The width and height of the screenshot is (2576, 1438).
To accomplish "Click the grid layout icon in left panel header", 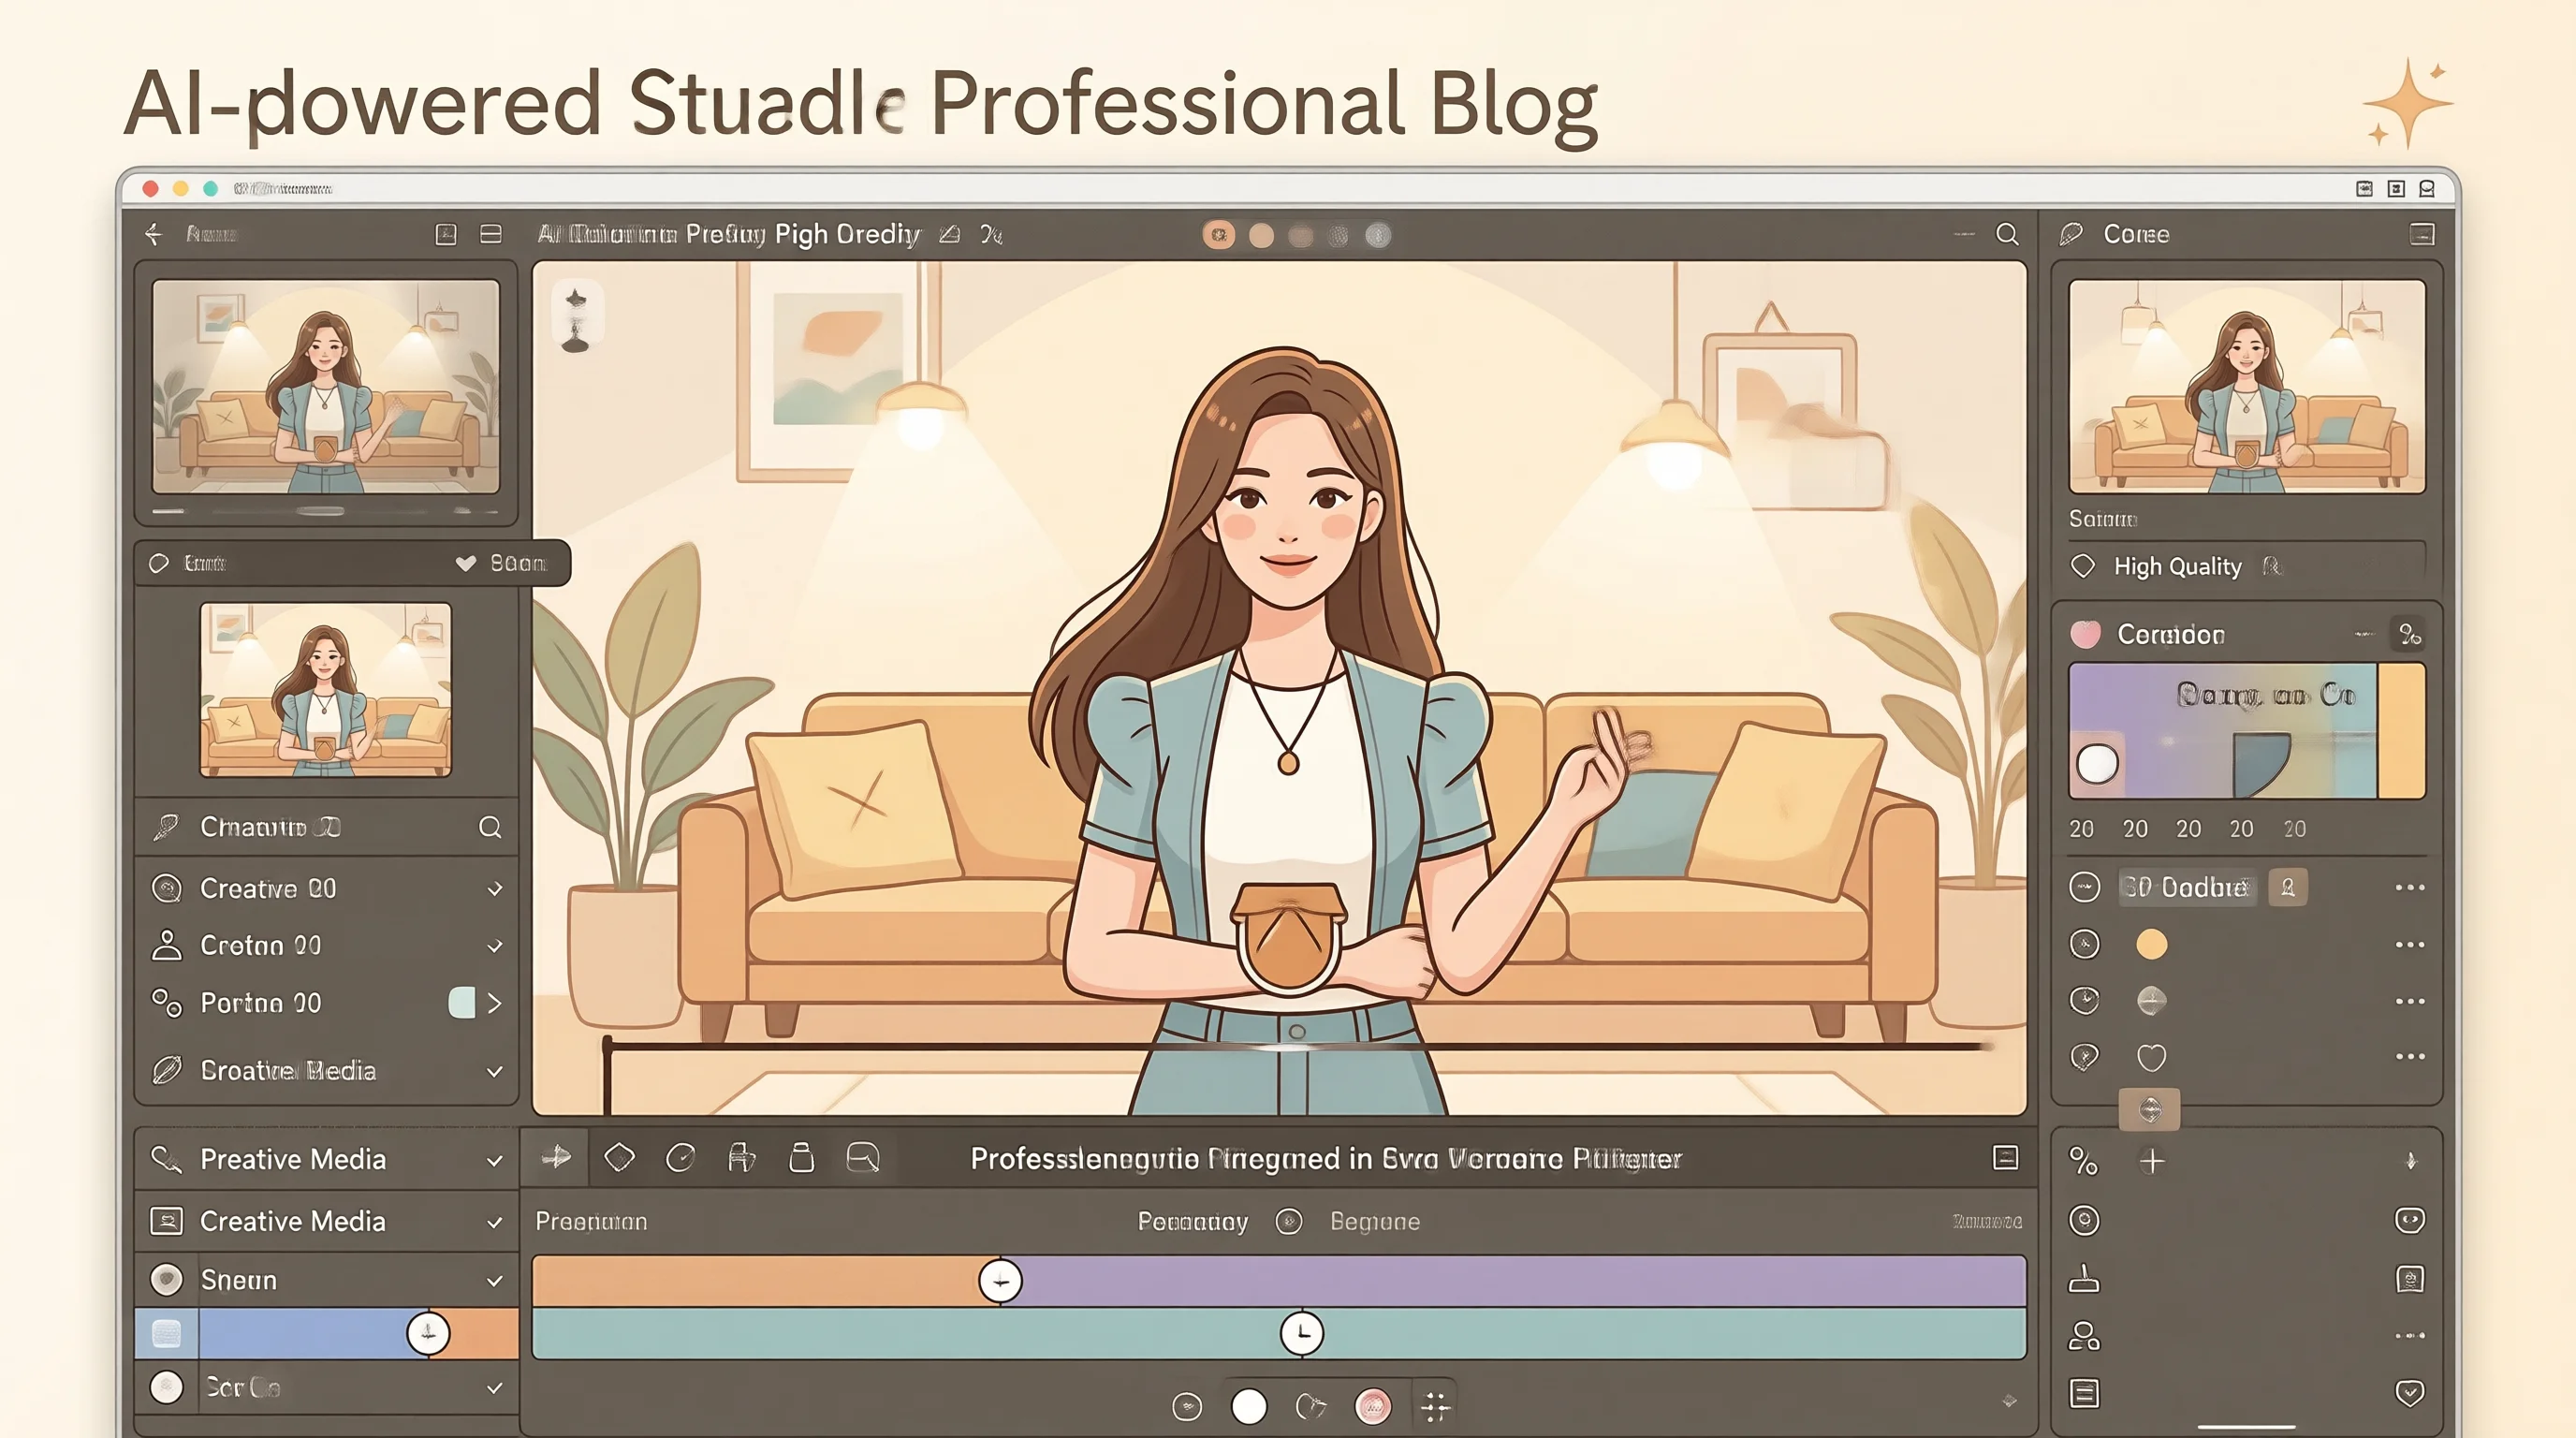I will coord(446,234).
